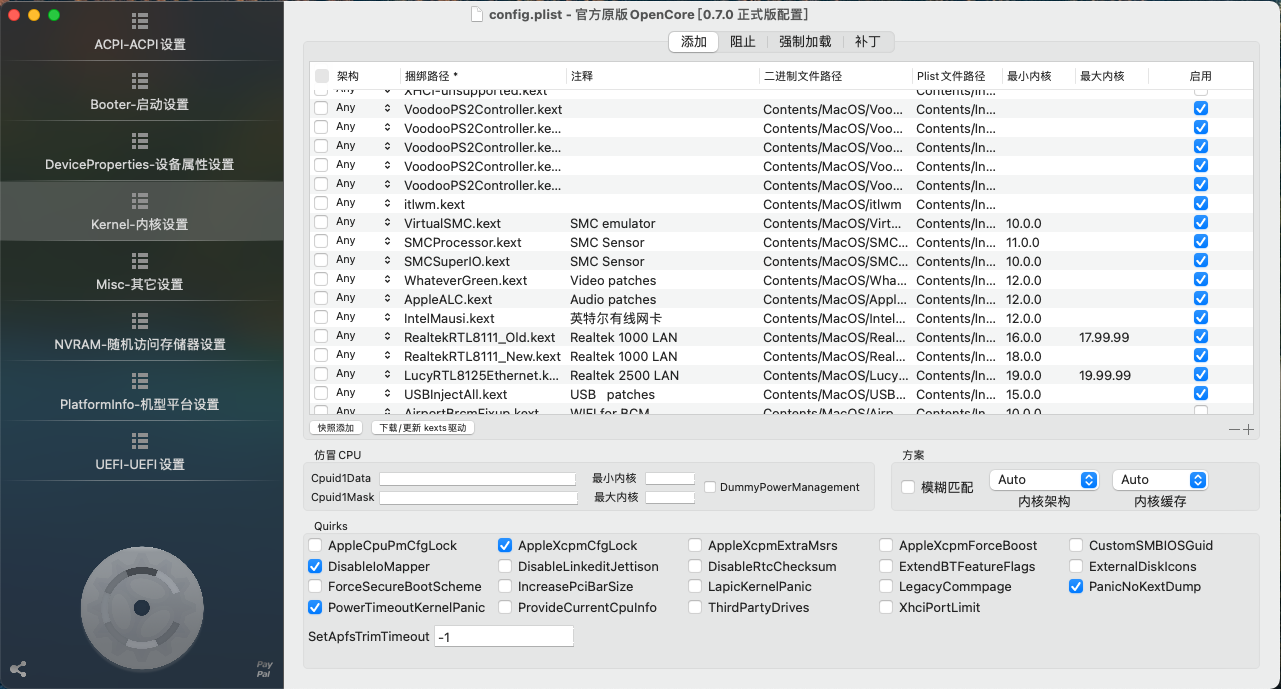The height and width of the screenshot is (689, 1281).
Task: Select the 'Realtek 2500 LAN' comment cell
Action: click(x=625, y=375)
